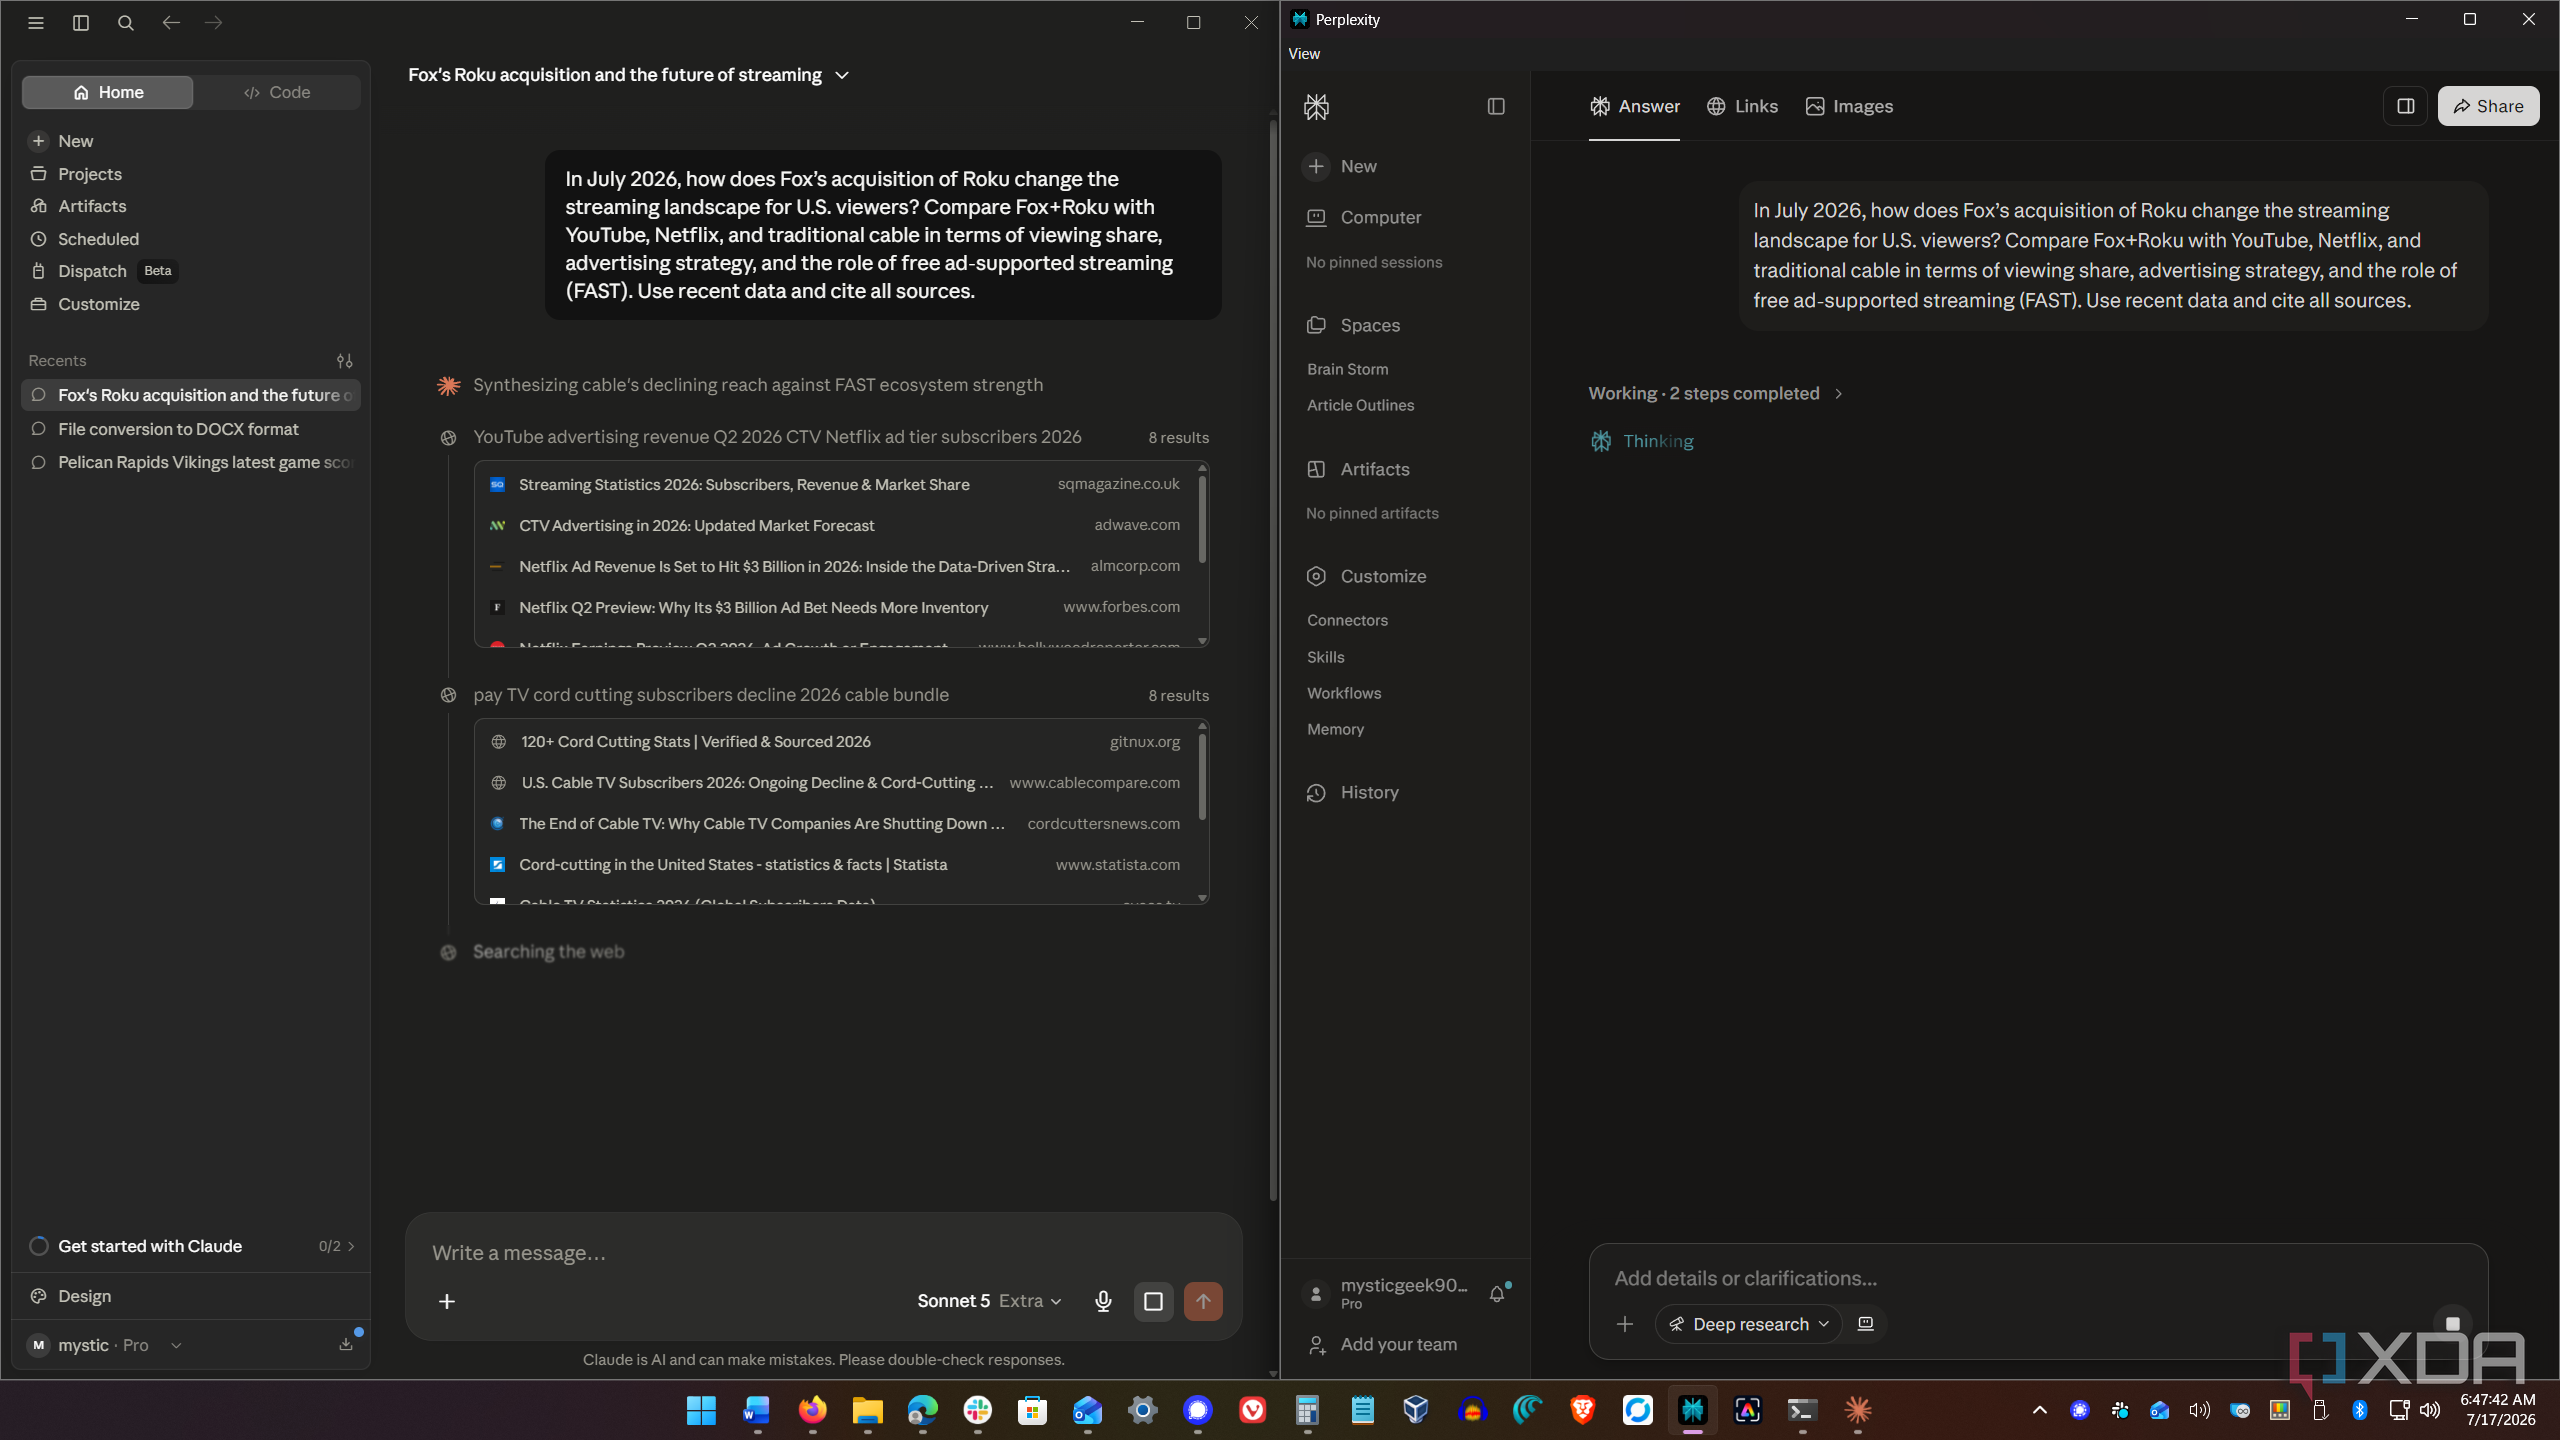
Task: Open the Deep research mode dropdown
Action: pos(1749,1325)
